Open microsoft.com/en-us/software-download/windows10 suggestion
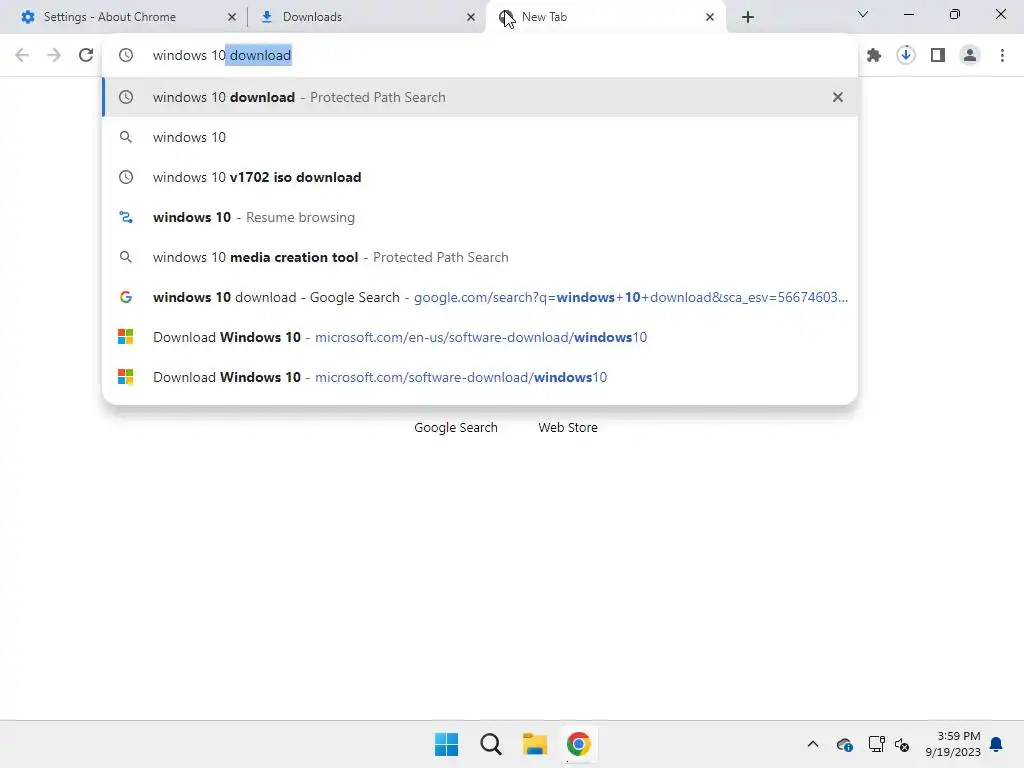The image size is (1024, 768). coord(480,337)
